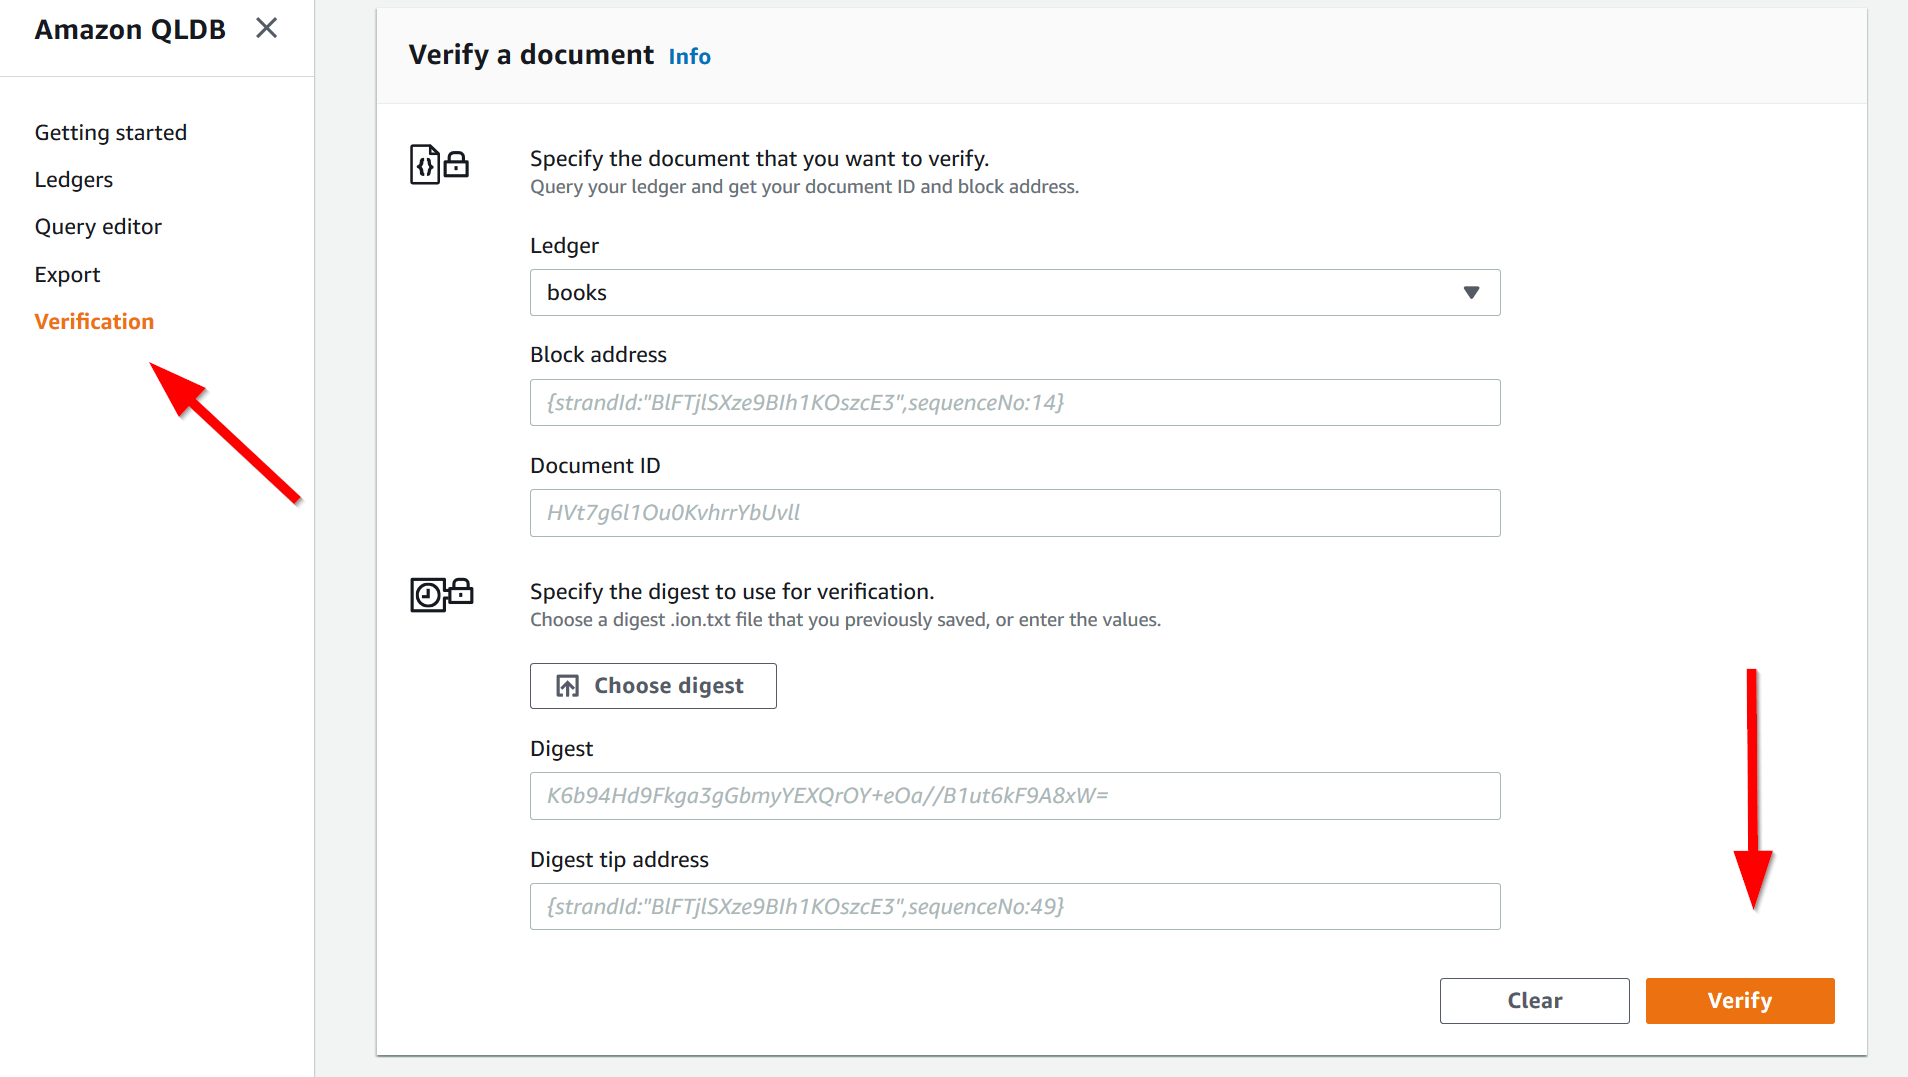
Task: Click the document lock icon
Action: 439,164
